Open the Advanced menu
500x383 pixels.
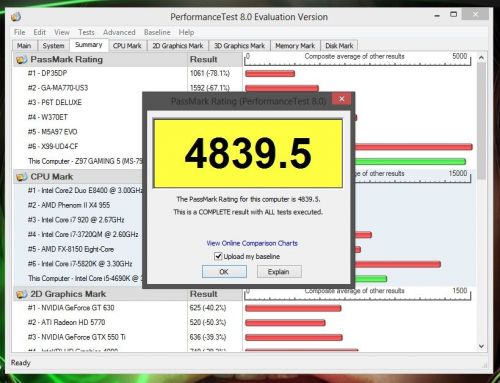(x=119, y=32)
